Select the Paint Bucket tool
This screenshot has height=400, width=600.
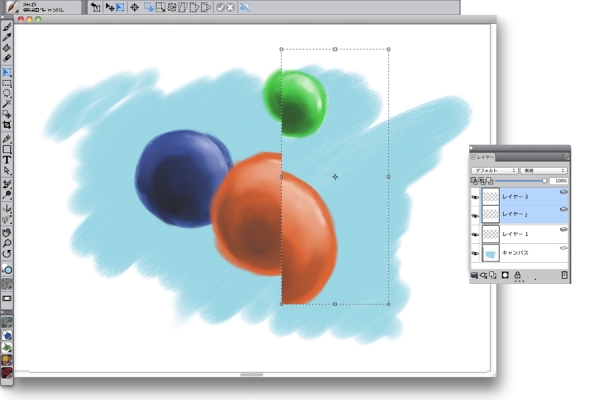point(7,47)
